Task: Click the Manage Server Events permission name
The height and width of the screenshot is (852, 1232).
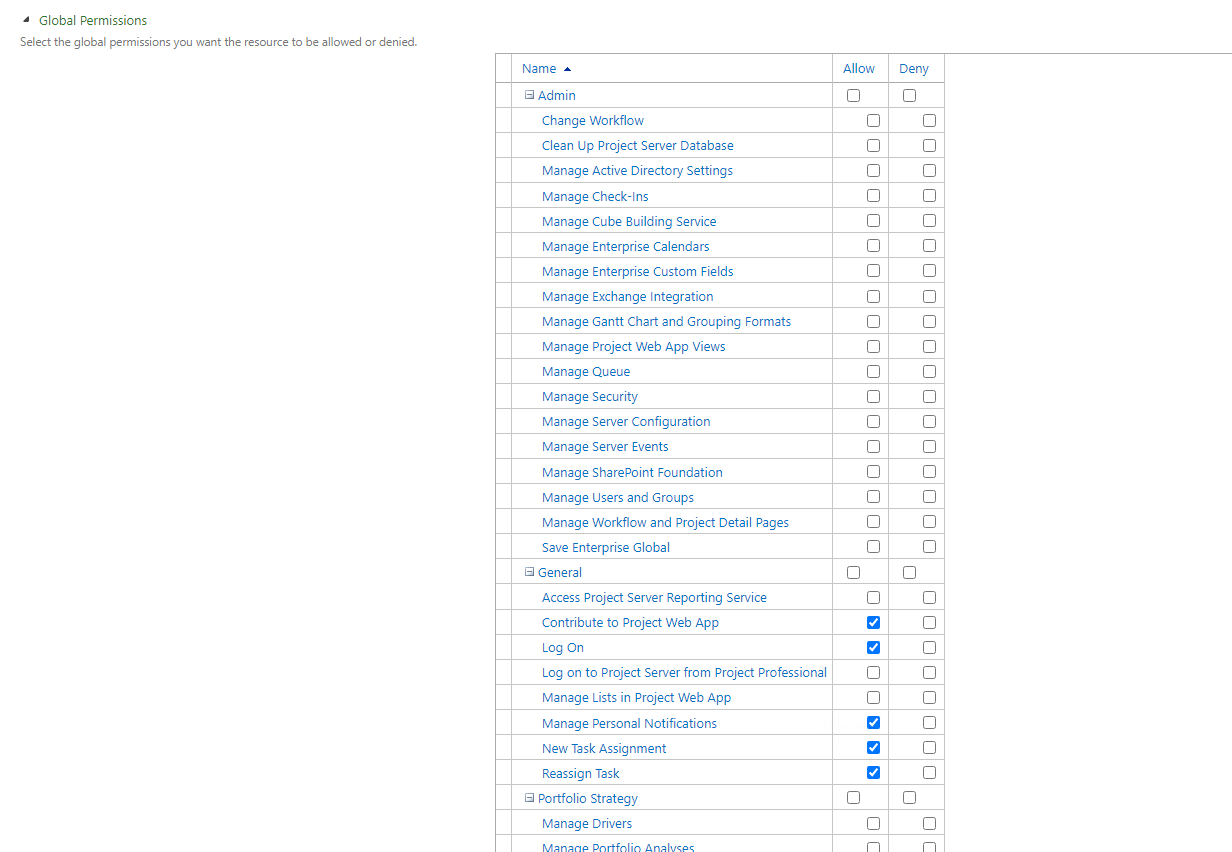Action: [x=605, y=447]
